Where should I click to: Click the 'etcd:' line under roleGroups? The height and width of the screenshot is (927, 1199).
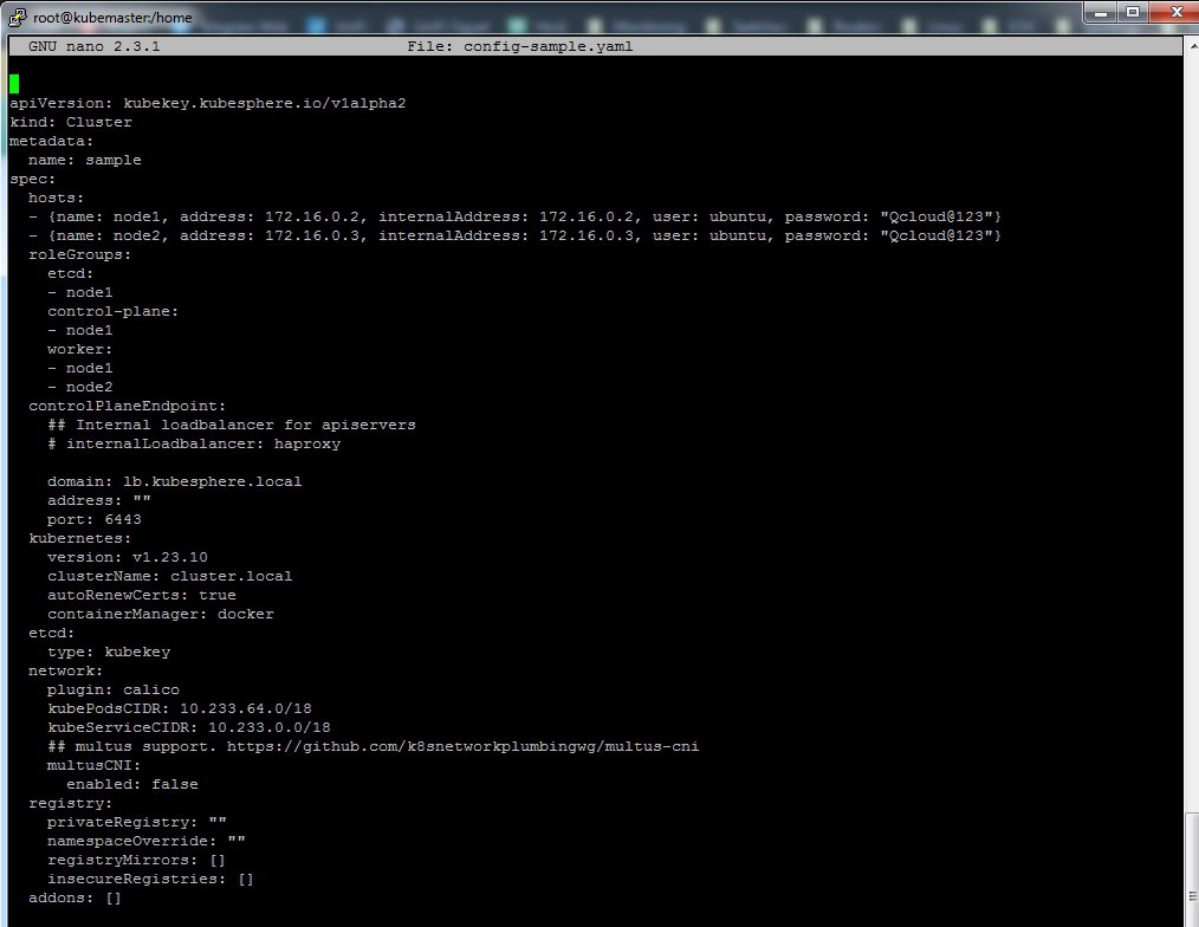click(70, 274)
